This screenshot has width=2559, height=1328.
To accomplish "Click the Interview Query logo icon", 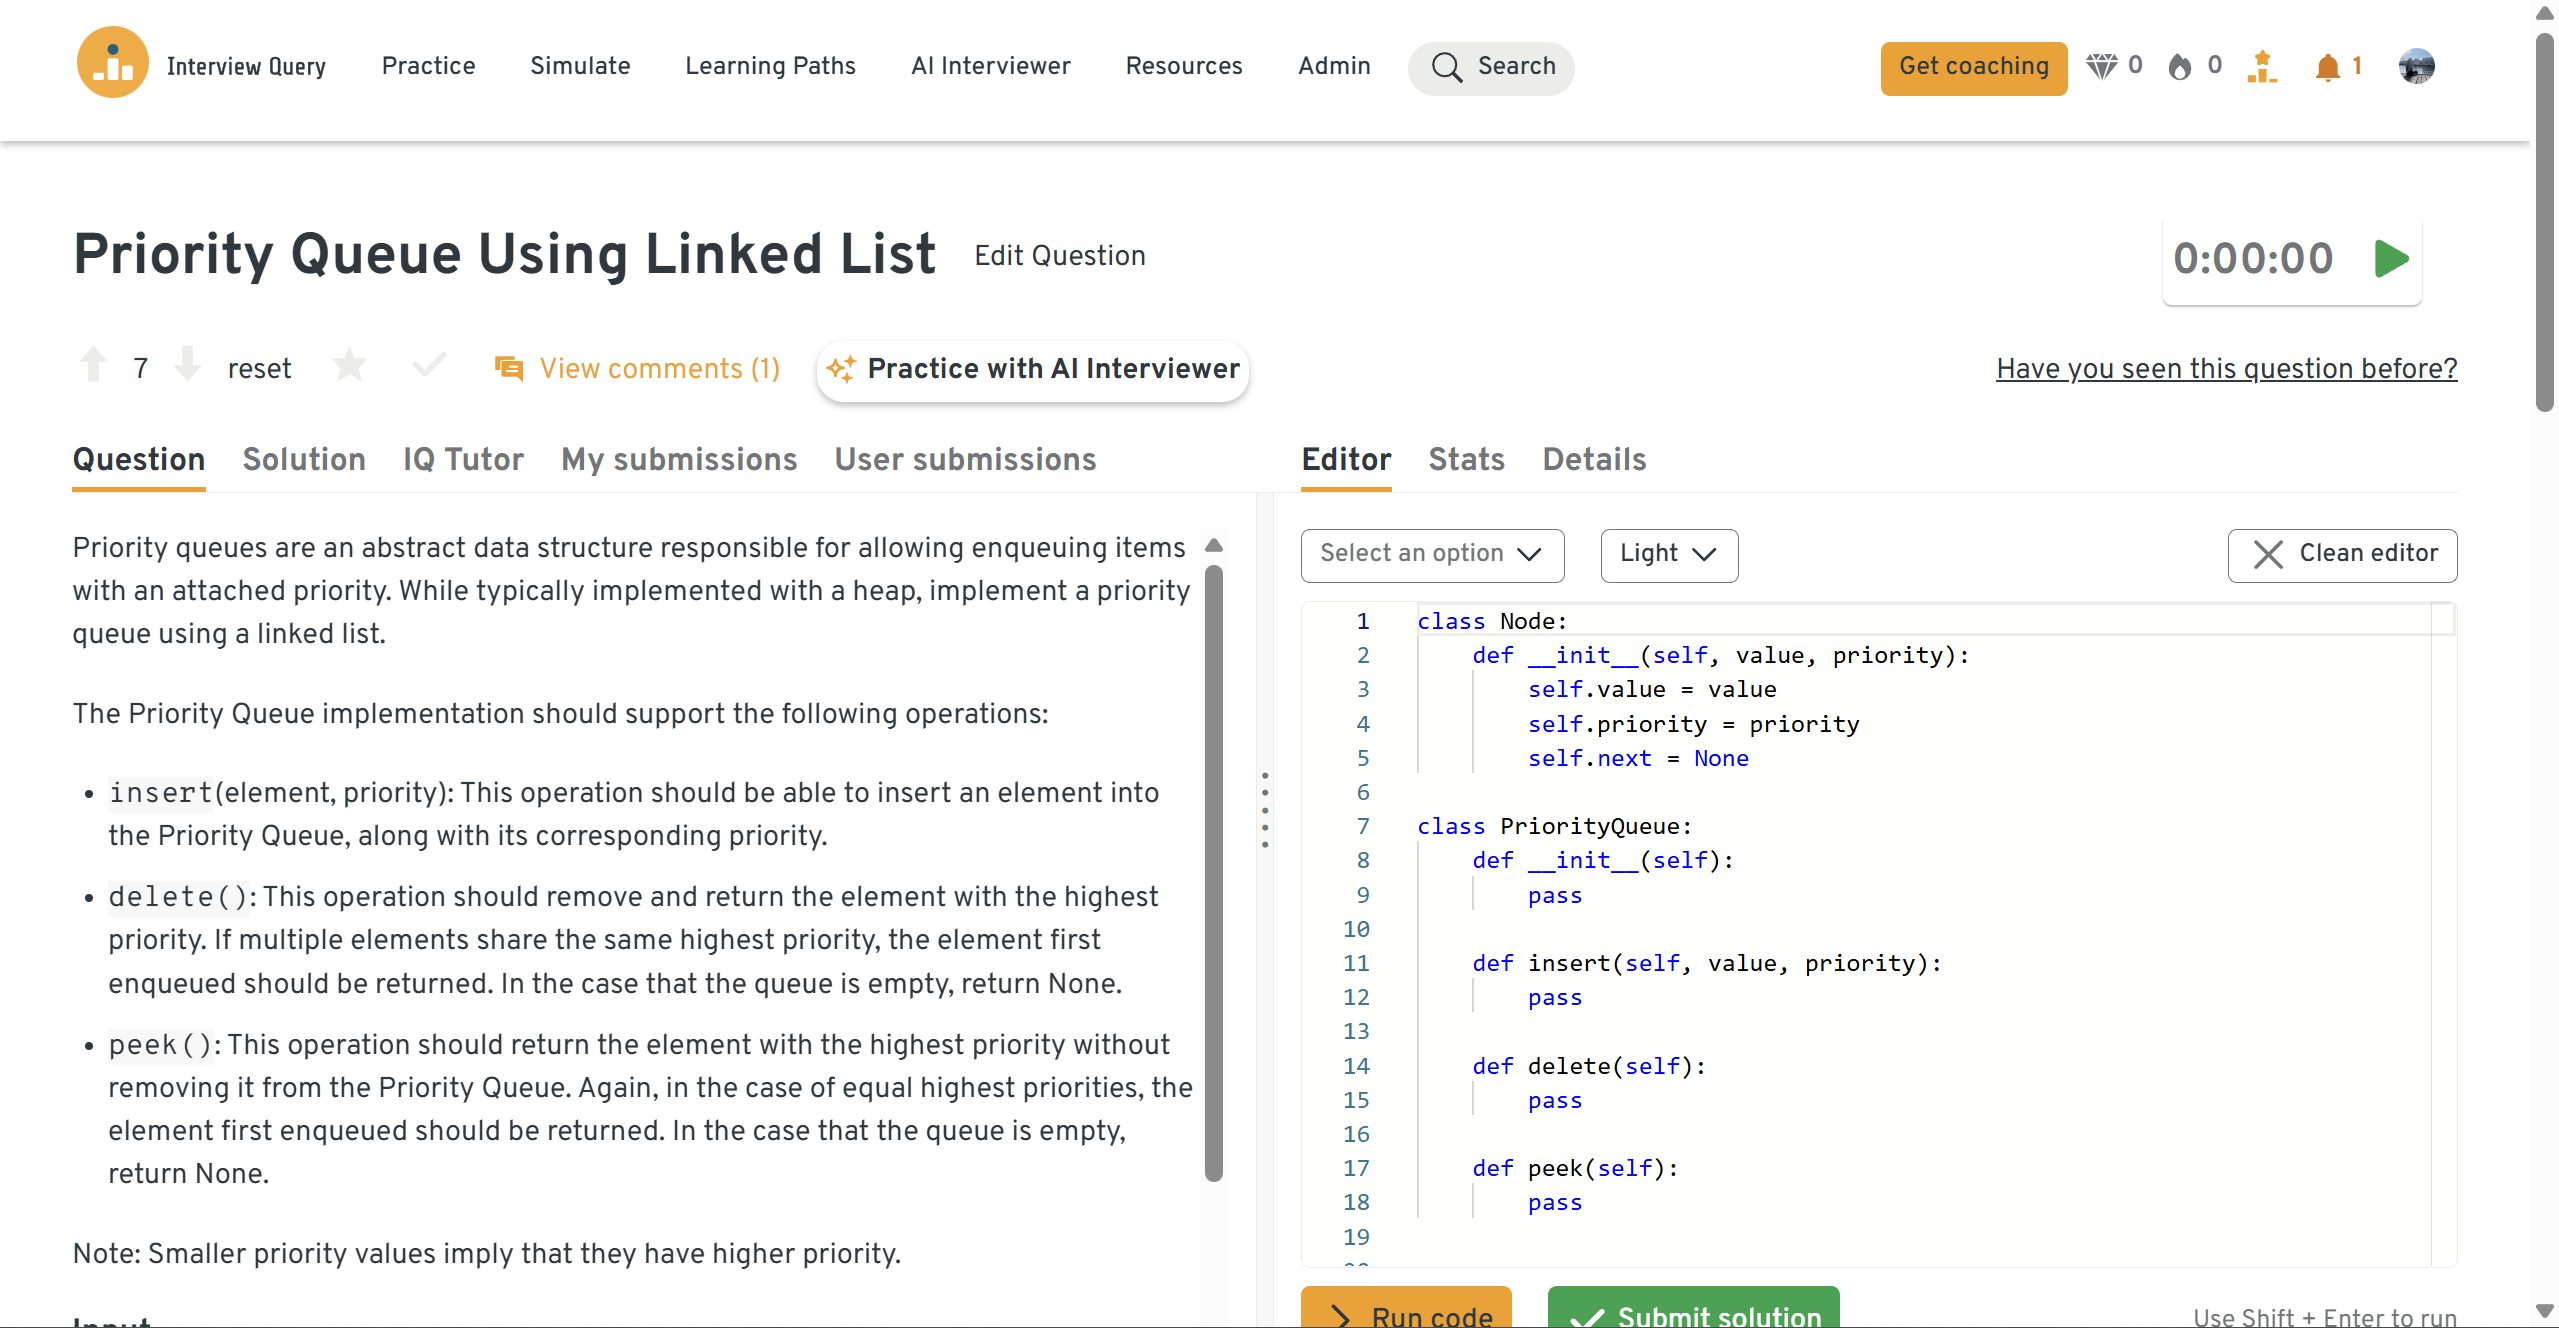I will [112, 64].
